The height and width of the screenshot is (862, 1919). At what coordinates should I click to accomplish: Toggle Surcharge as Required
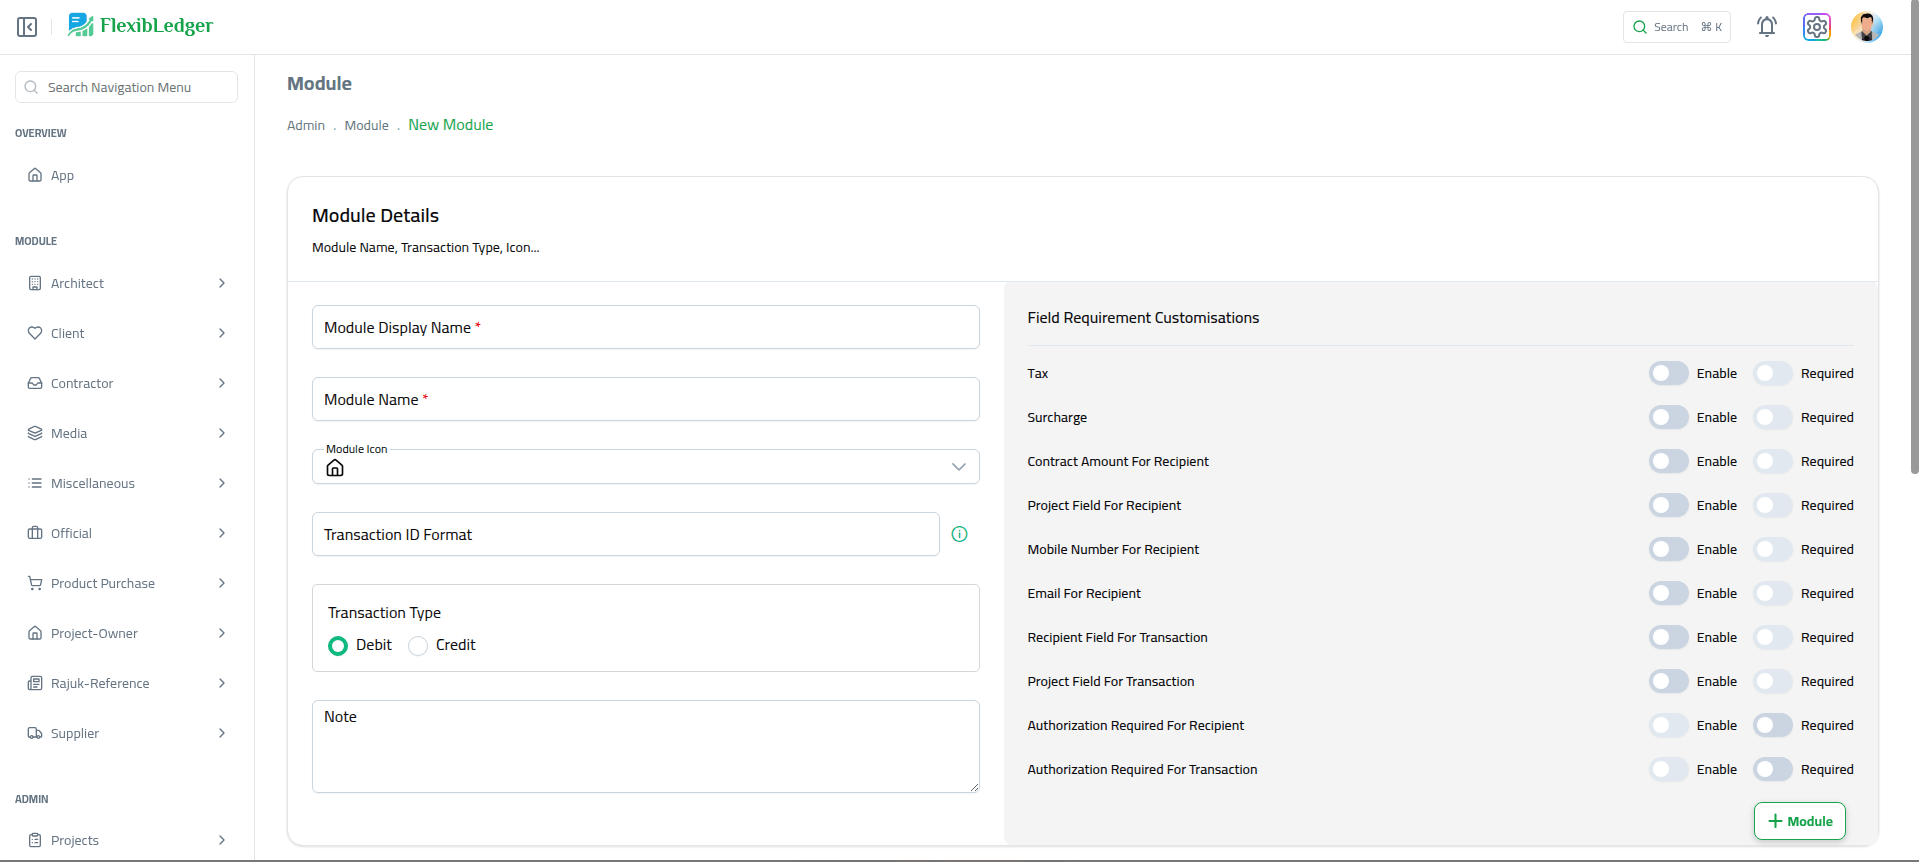[1772, 417]
